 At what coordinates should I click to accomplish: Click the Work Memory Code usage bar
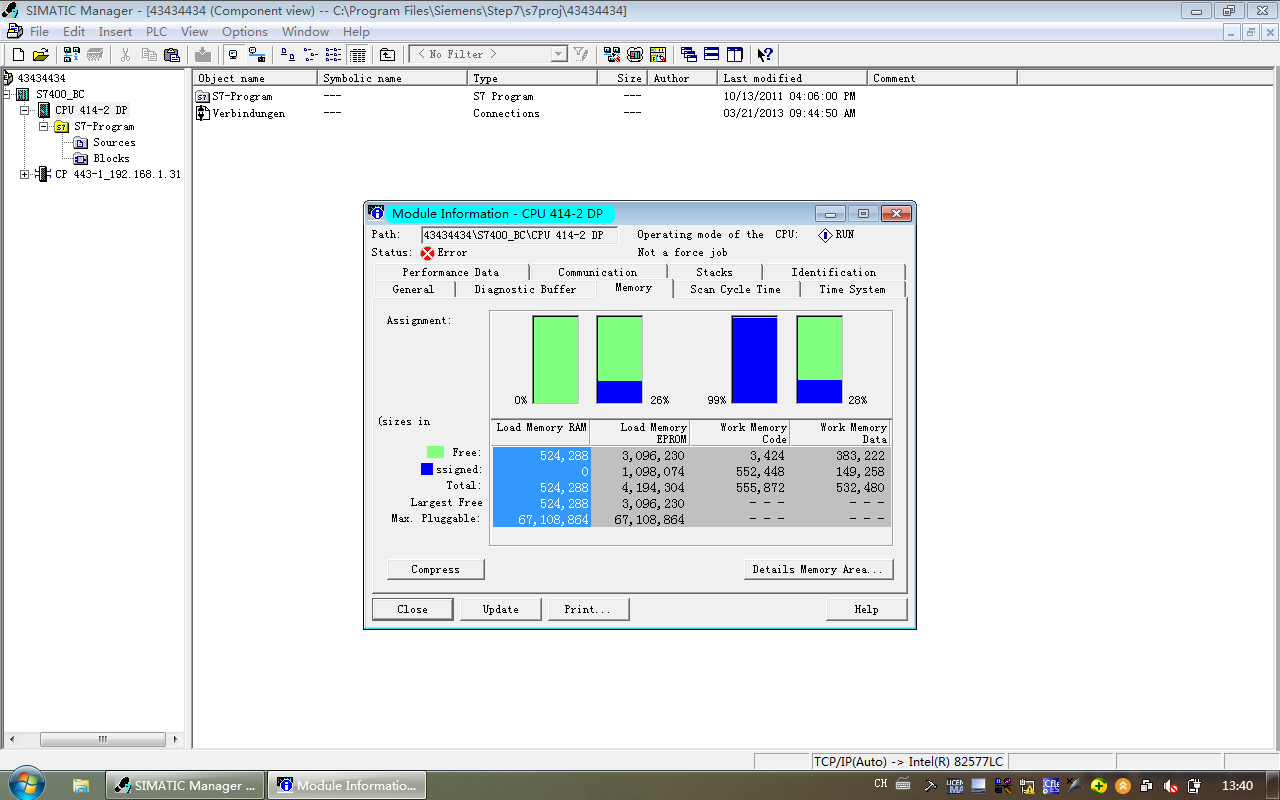(754, 360)
